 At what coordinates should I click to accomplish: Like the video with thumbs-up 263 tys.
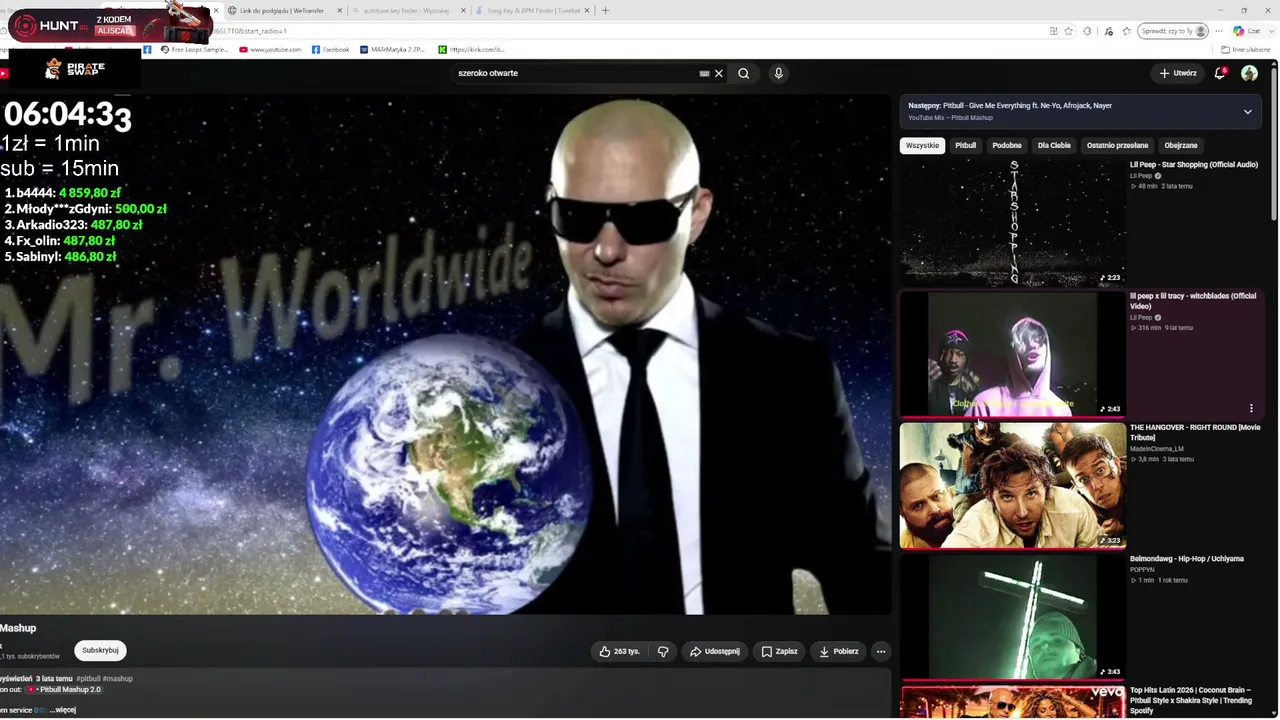point(619,651)
